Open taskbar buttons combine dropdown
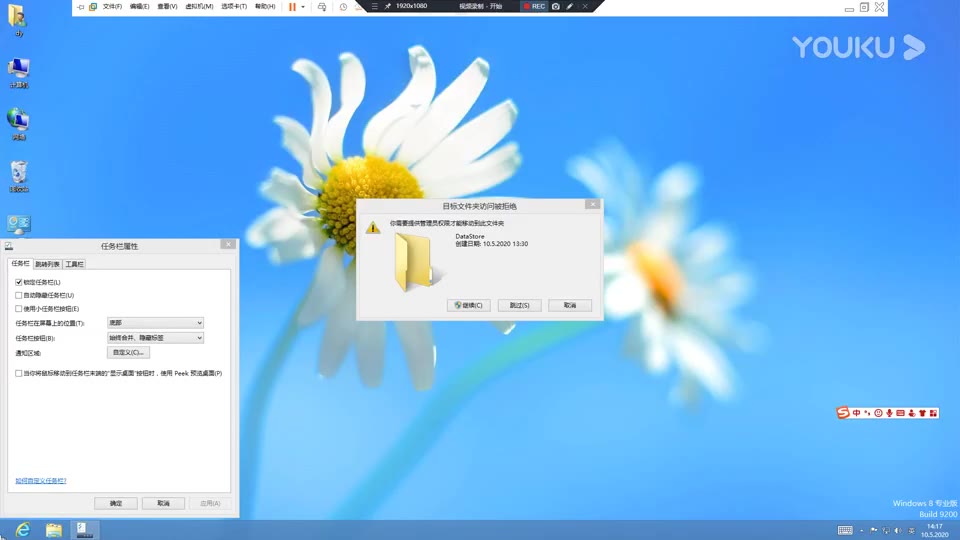Image resolution: width=960 pixels, height=540 pixels. [x=155, y=338]
